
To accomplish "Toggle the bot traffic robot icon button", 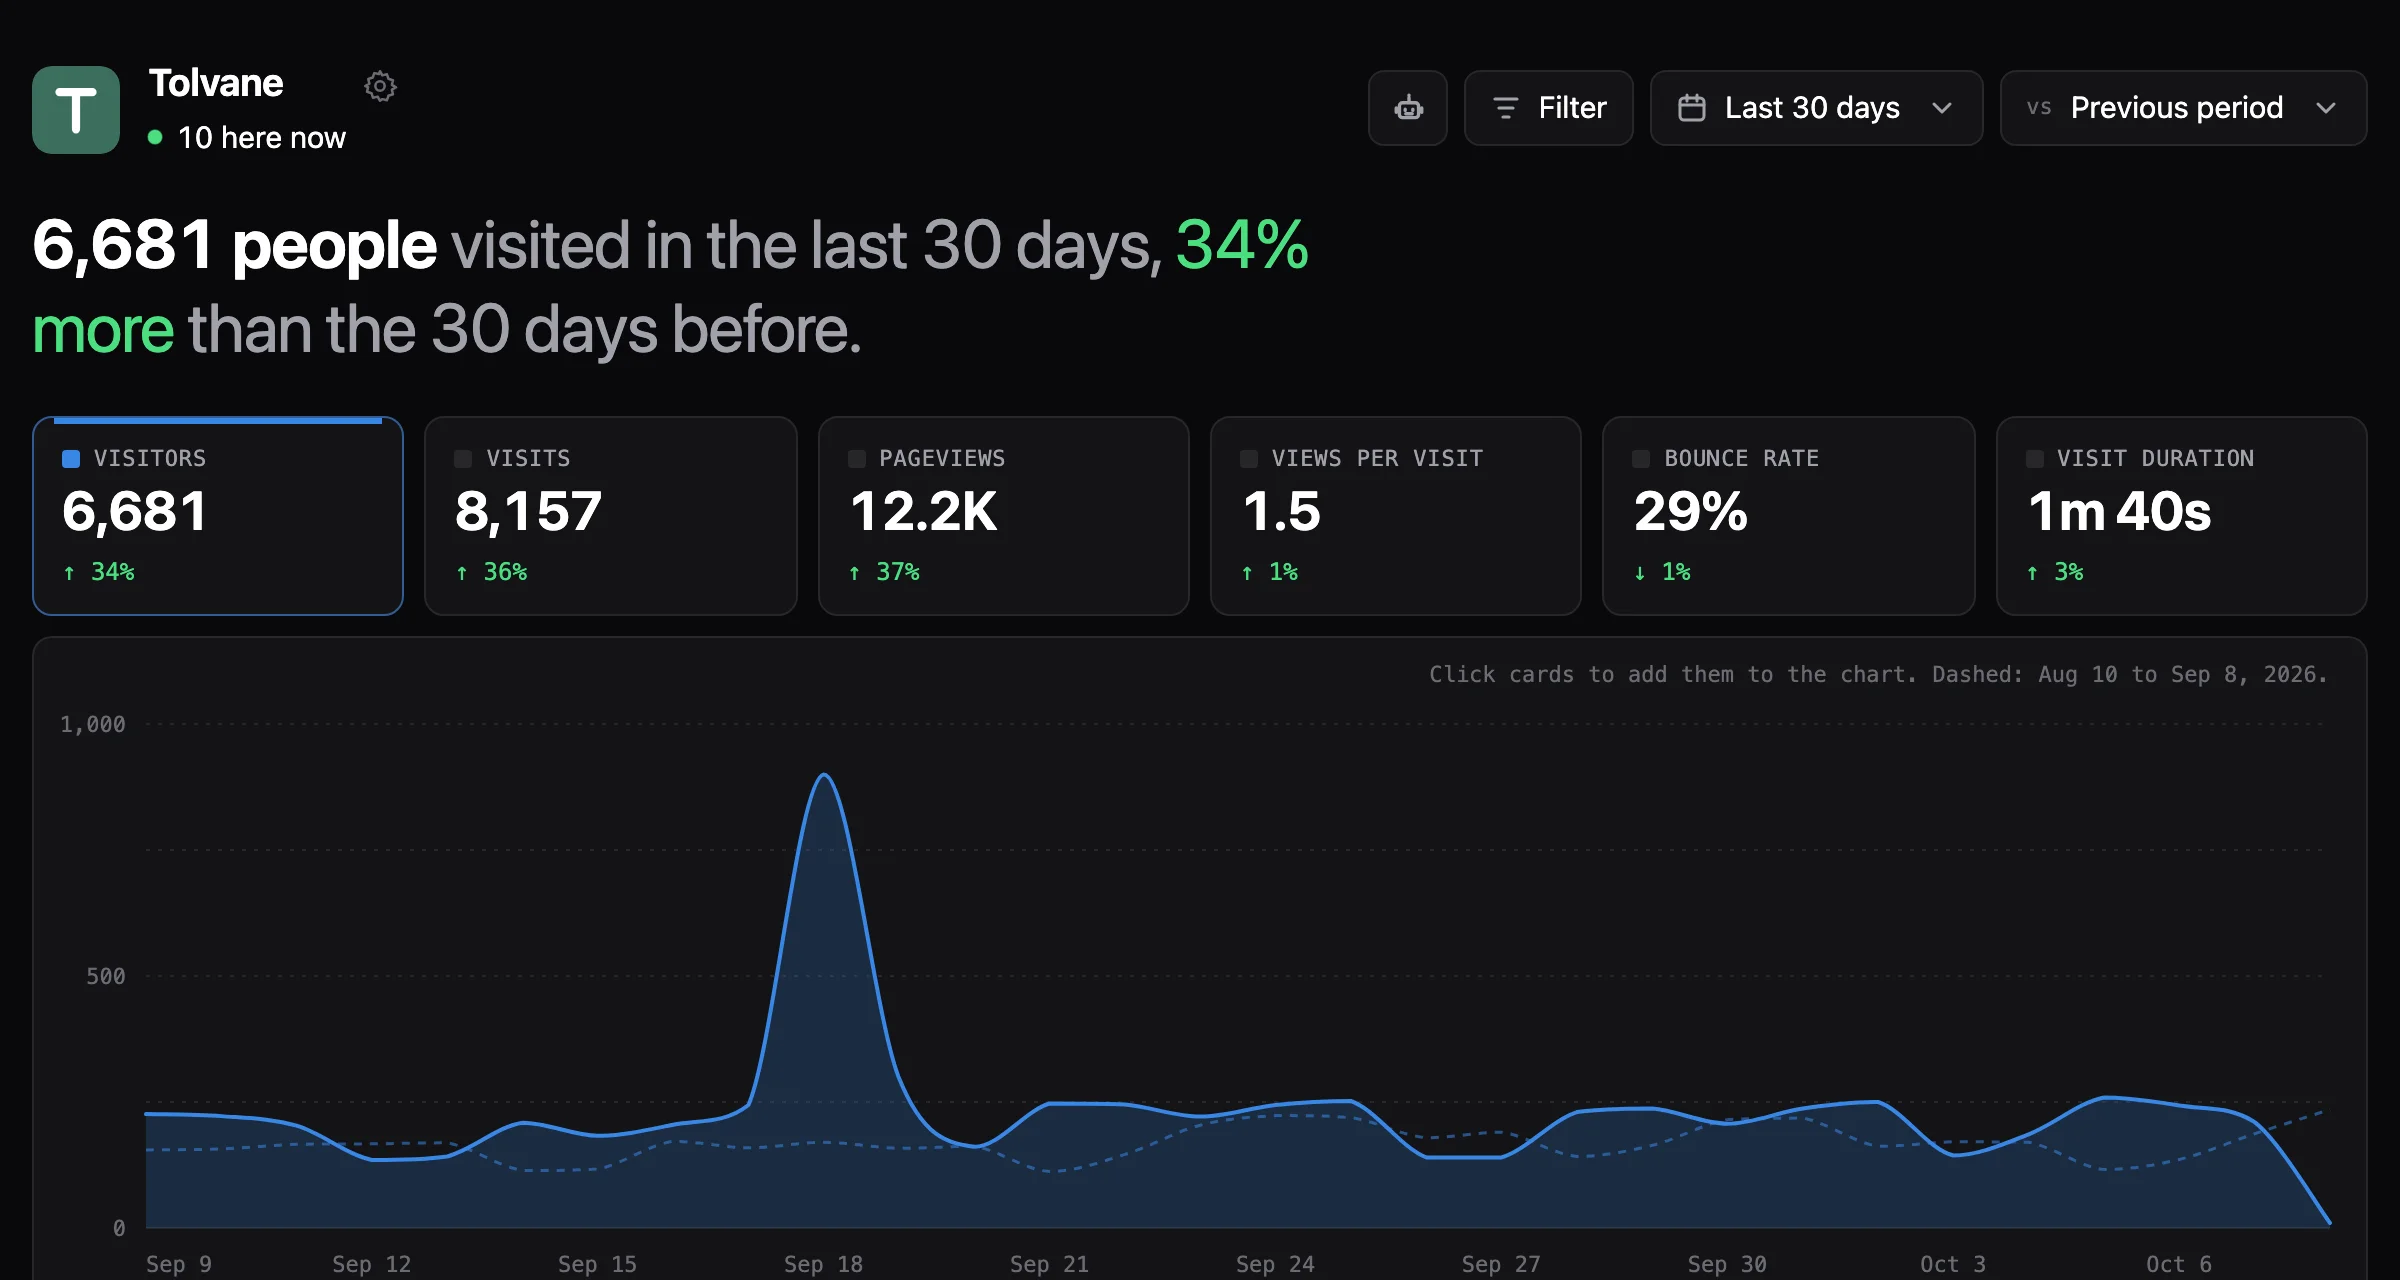I will tap(1408, 108).
